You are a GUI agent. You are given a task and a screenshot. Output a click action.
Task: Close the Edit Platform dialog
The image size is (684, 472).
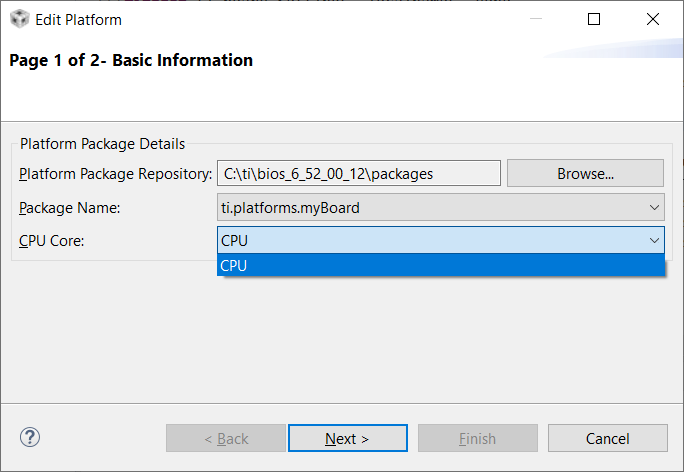653,19
